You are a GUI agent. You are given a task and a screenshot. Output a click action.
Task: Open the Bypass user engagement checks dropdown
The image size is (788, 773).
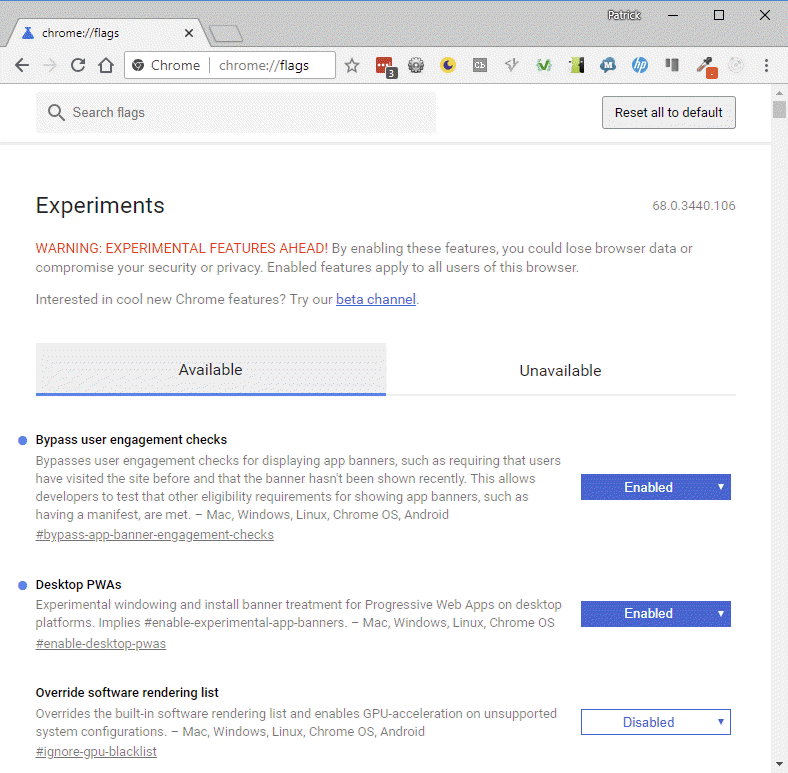click(655, 487)
